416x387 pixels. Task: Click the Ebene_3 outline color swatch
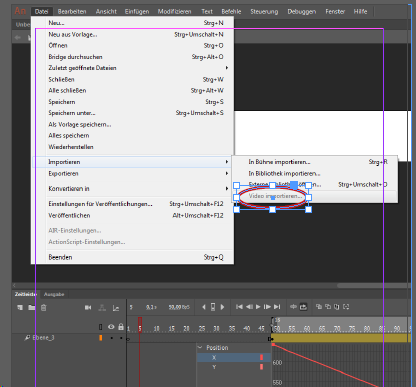point(101,338)
